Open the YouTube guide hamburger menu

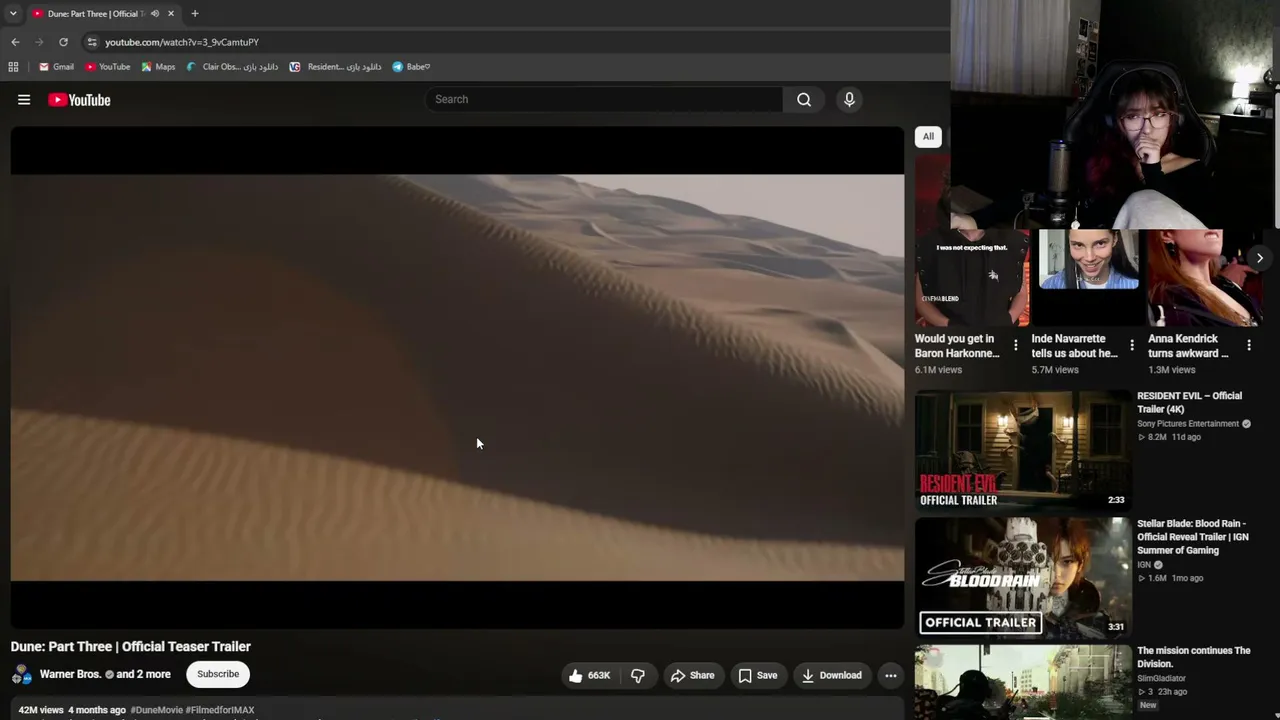[x=24, y=100]
